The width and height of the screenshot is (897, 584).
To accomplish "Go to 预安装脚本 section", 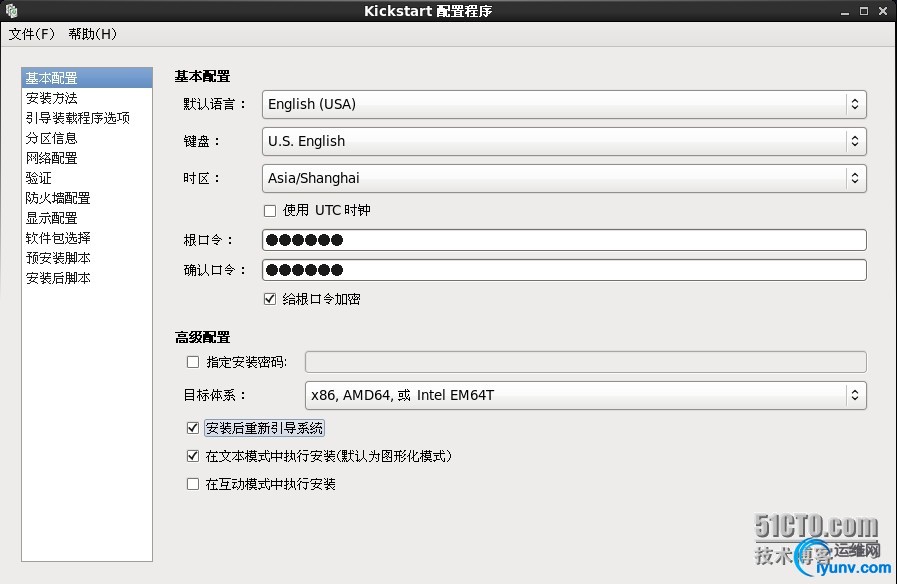I will [87, 258].
